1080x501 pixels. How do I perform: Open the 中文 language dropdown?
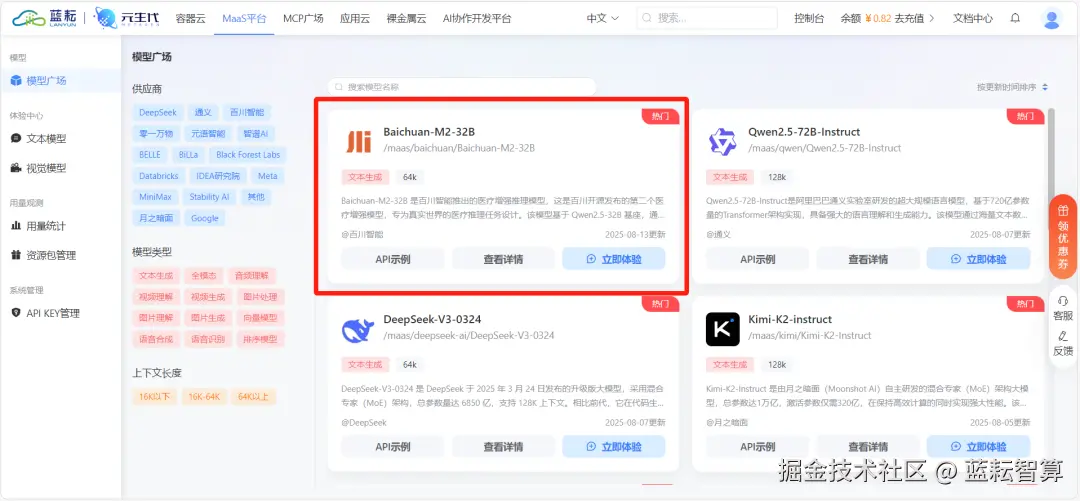tap(603, 19)
